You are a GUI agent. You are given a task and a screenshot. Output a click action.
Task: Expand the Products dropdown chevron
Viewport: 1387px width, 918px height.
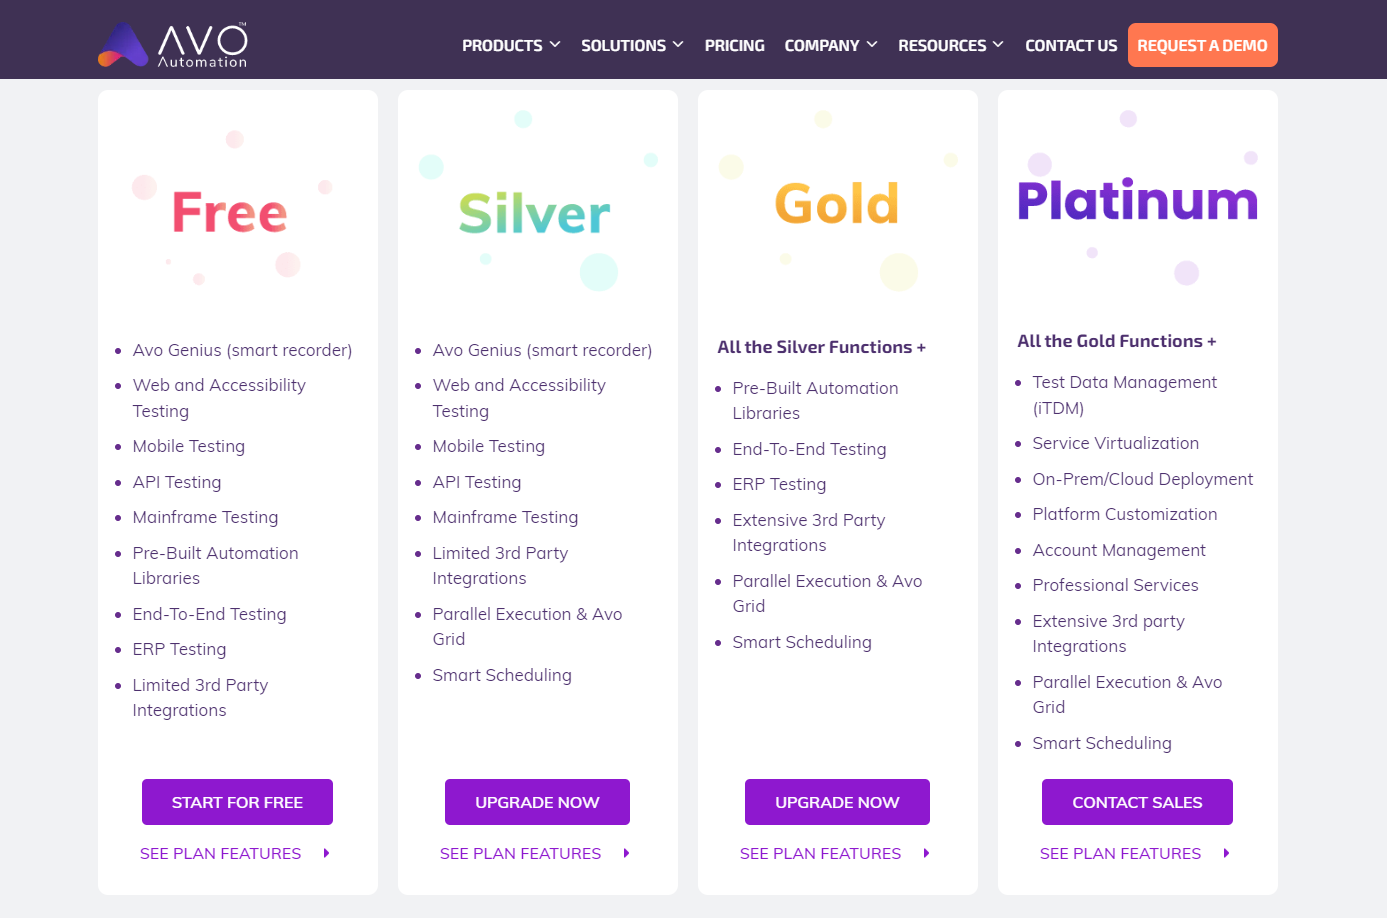pyautogui.click(x=555, y=45)
